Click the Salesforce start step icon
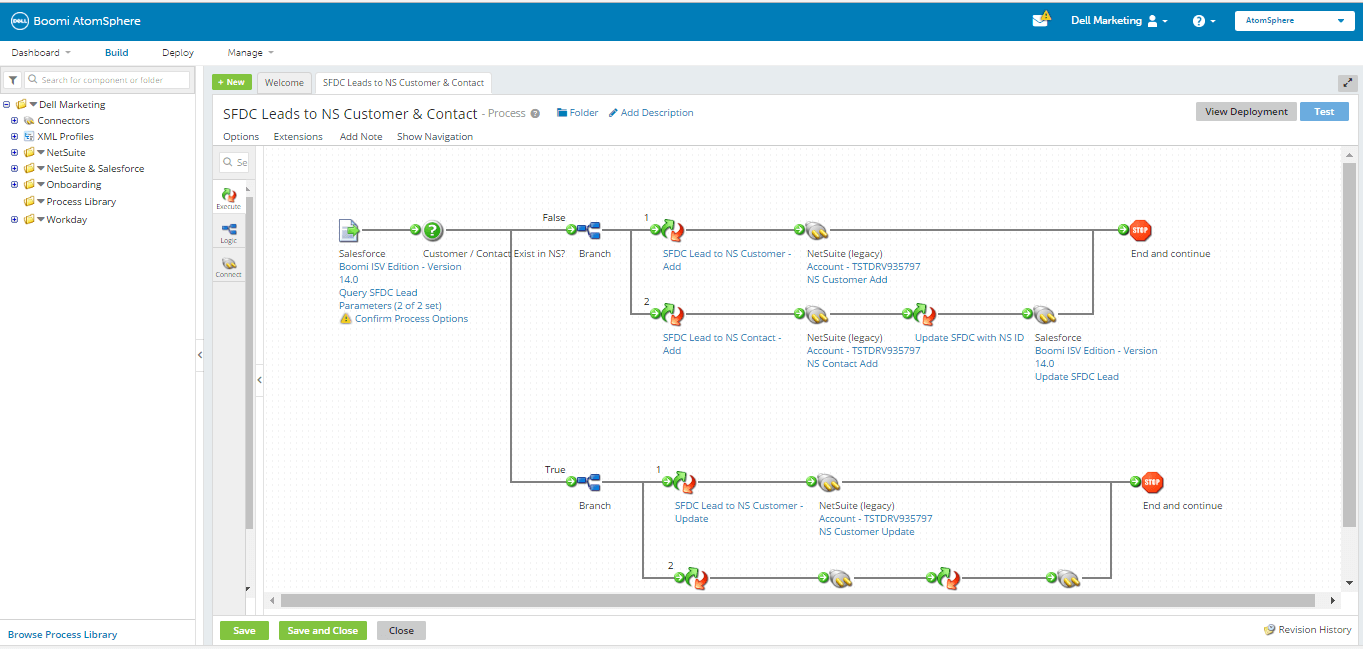 tap(348, 230)
